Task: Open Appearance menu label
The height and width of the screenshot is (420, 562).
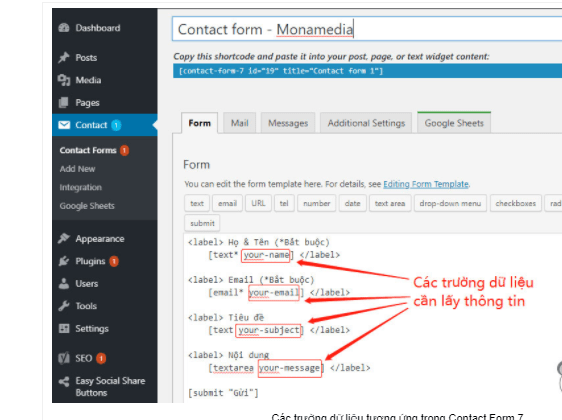Action: pyautogui.click(x=100, y=239)
